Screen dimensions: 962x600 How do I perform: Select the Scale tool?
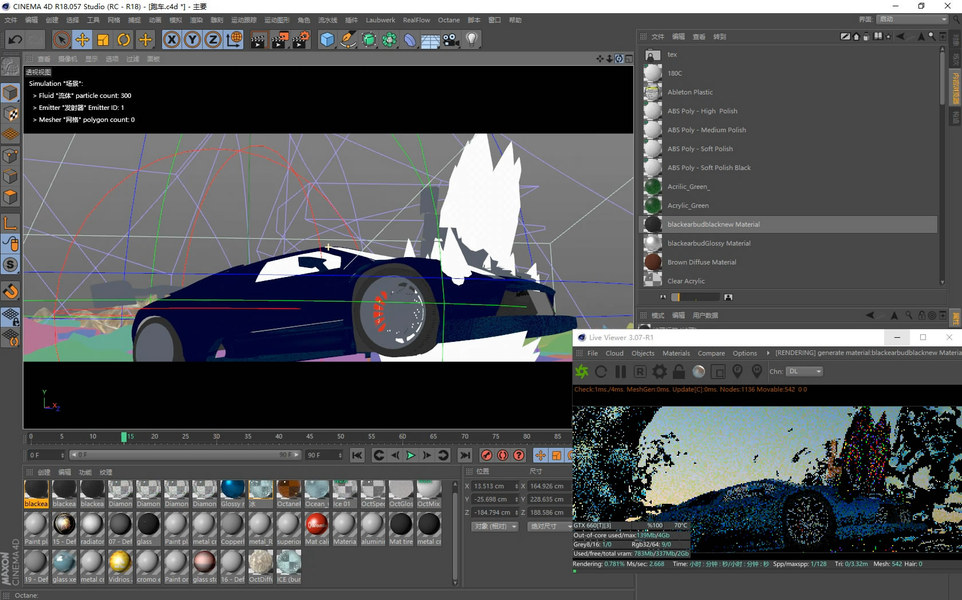click(103, 40)
